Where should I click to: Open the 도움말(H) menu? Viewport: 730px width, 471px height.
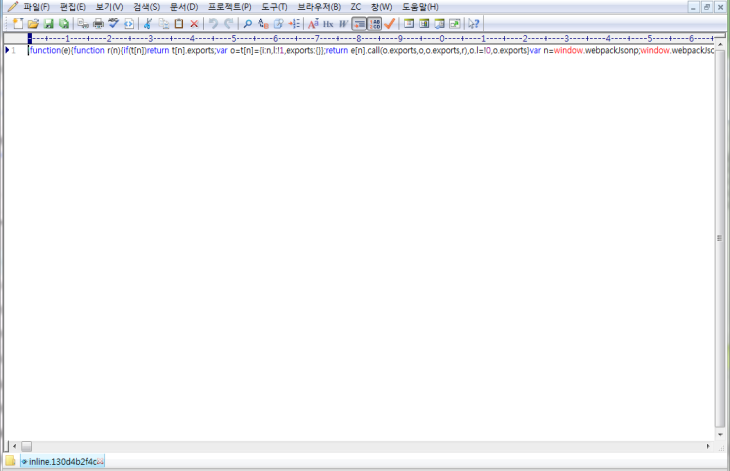pyautogui.click(x=420, y=7)
